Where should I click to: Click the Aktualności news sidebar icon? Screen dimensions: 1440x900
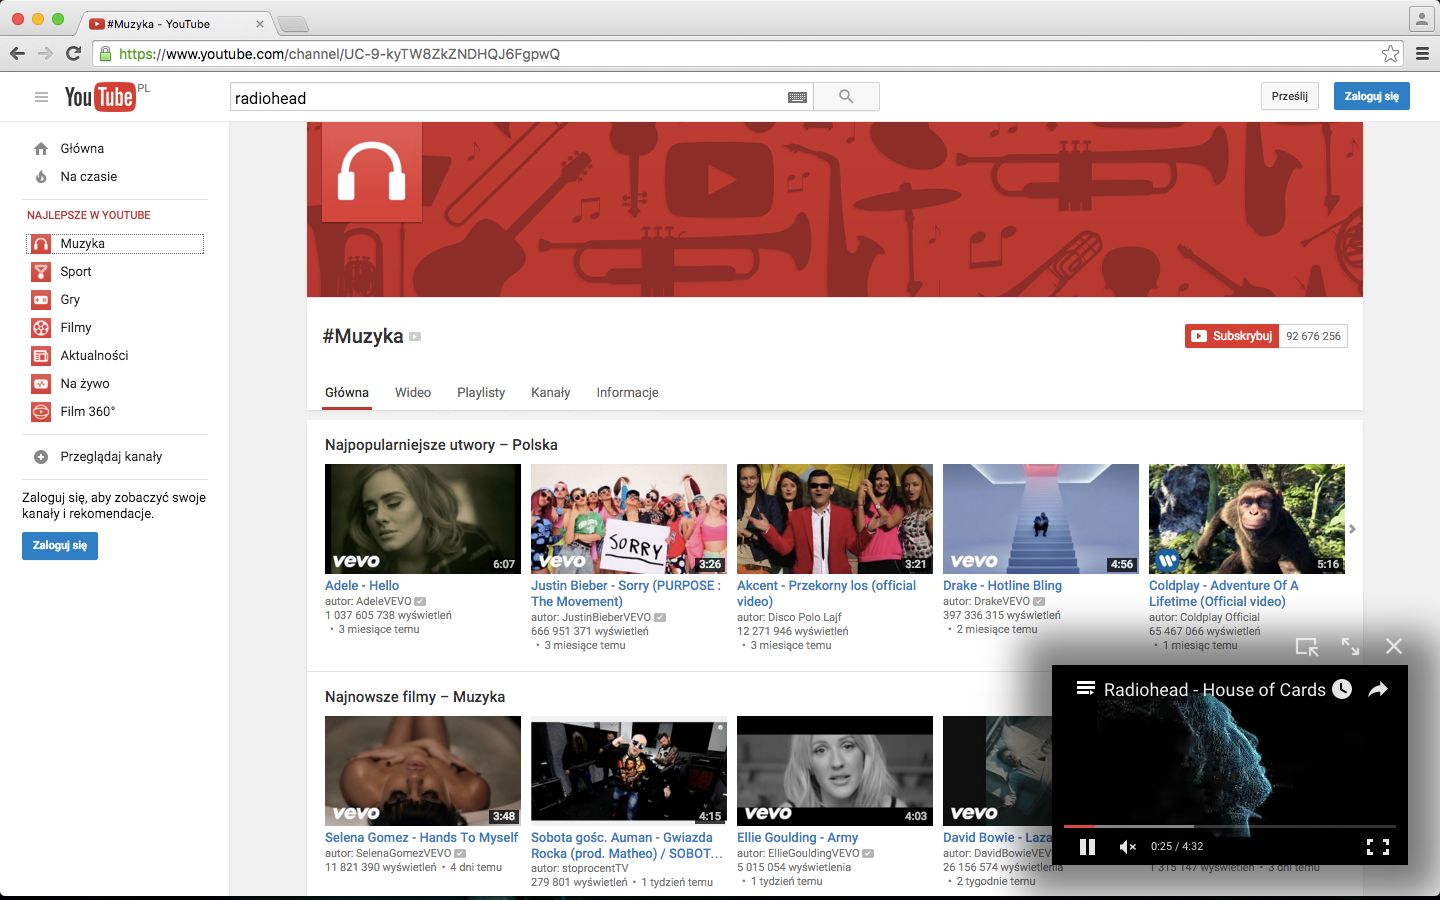tap(41, 356)
